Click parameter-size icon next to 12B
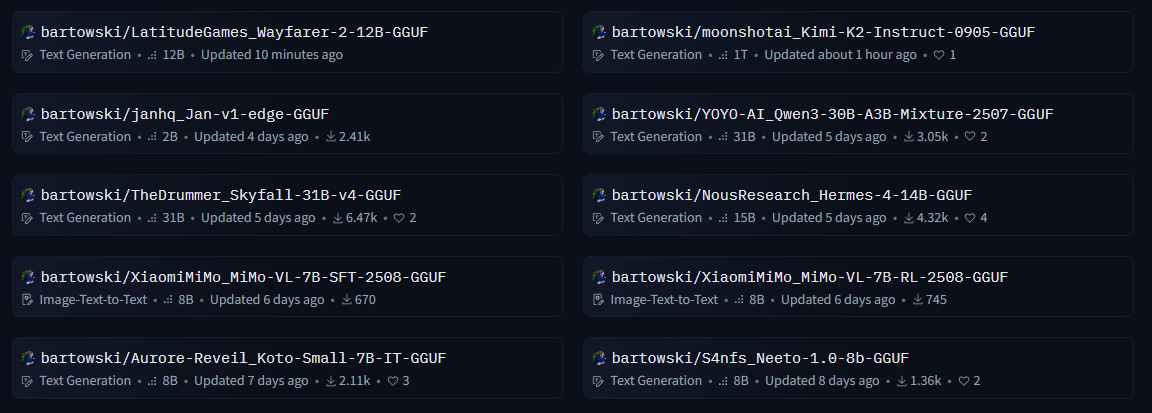 (x=152, y=55)
